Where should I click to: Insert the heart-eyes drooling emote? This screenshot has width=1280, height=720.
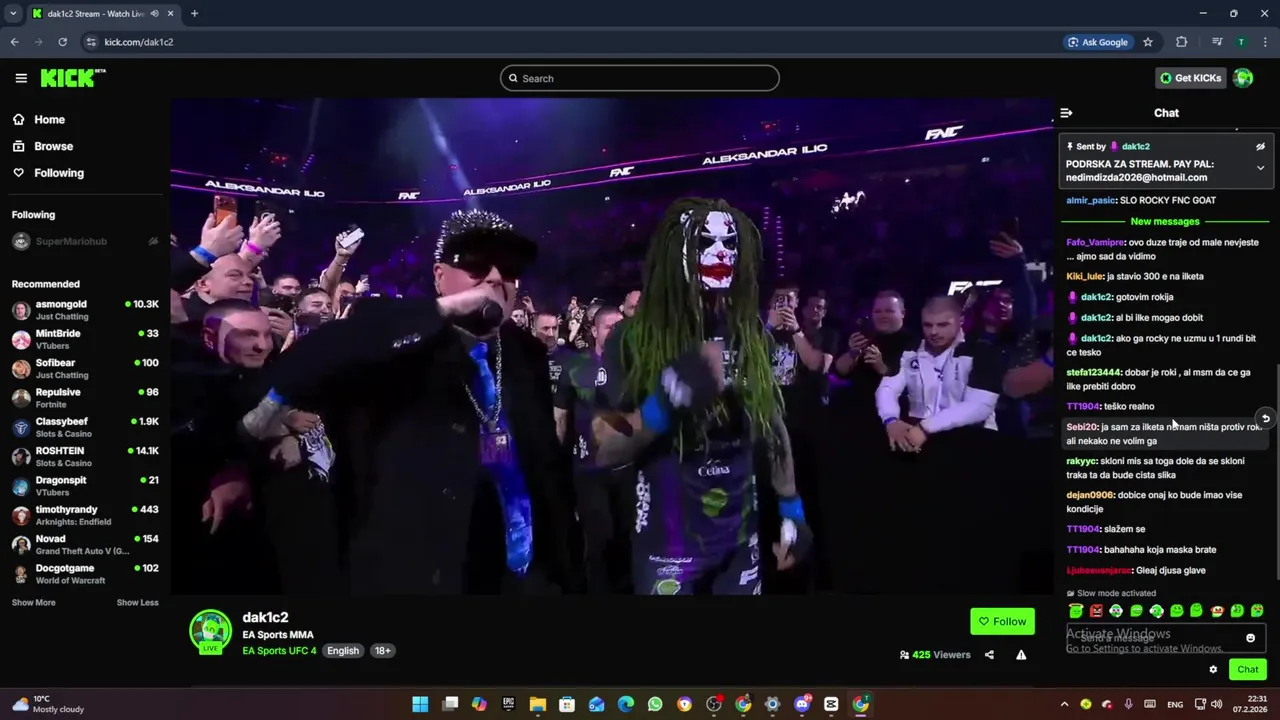[1257, 611]
